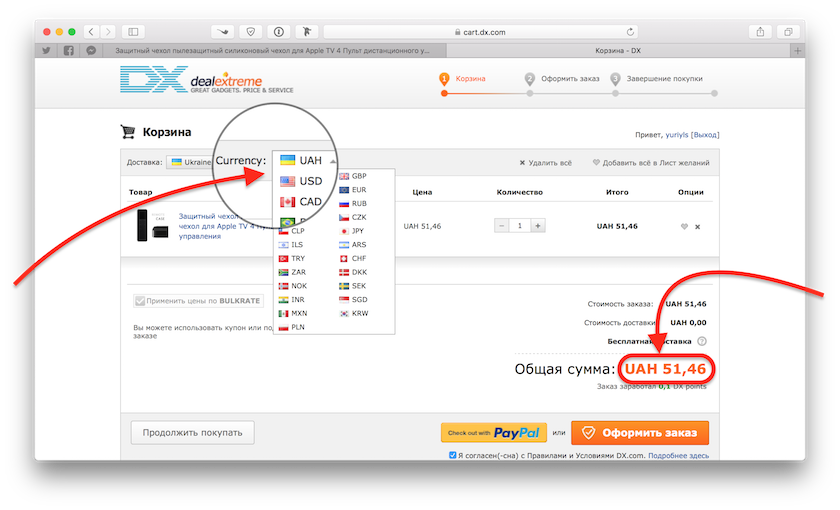The height and width of the screenshot is (510, 840).
Task: Check out with PayPal button
Action: pyautogui.click(x=493, y=433)
